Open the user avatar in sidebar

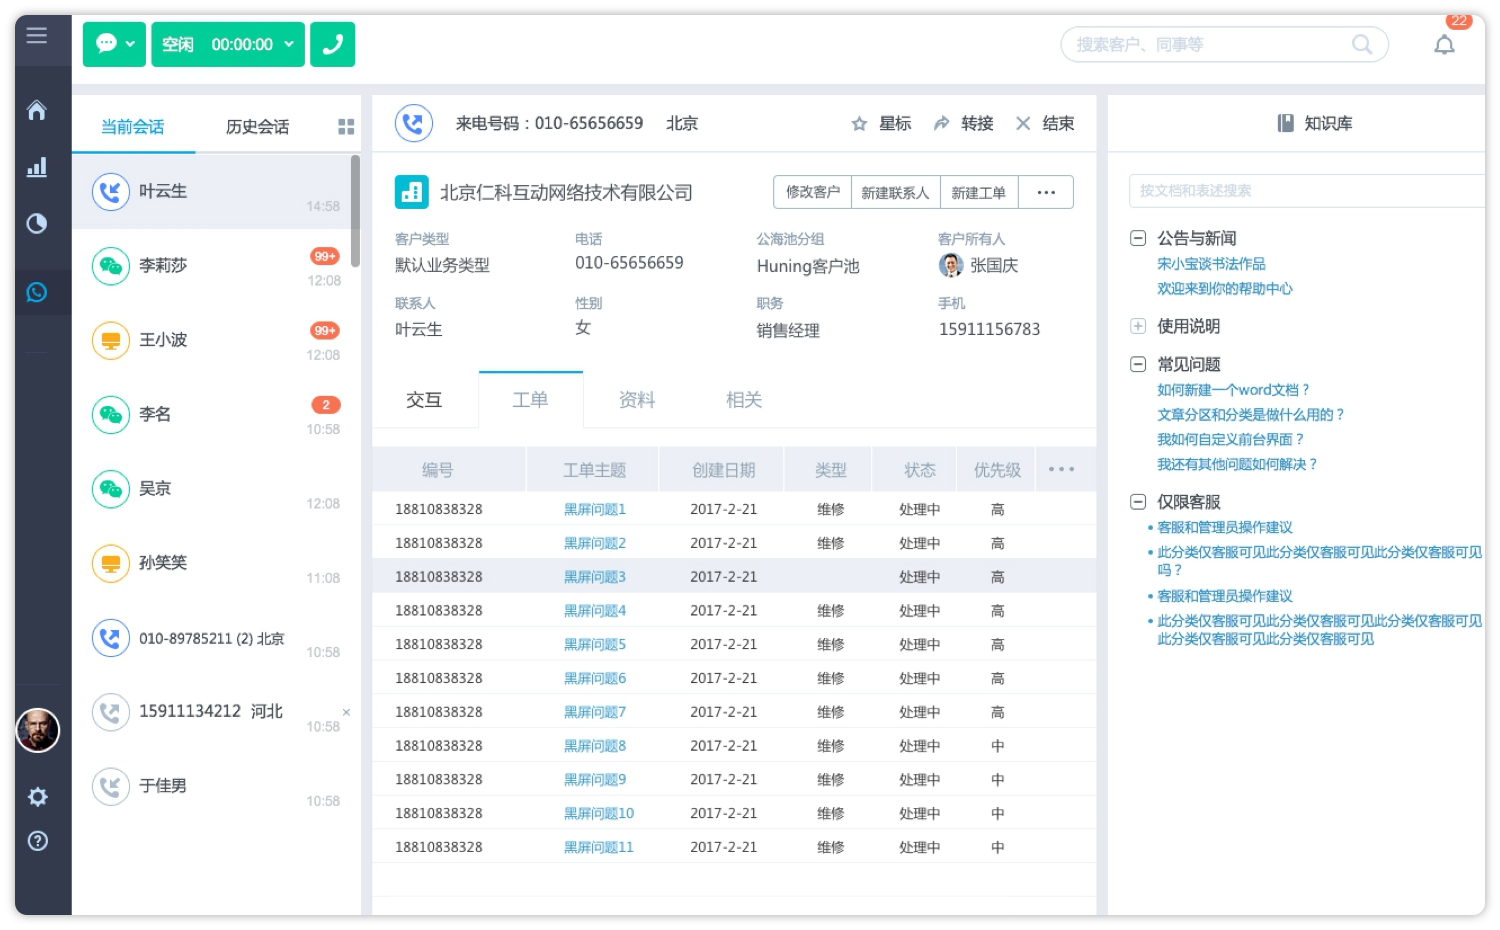point(38,730)
